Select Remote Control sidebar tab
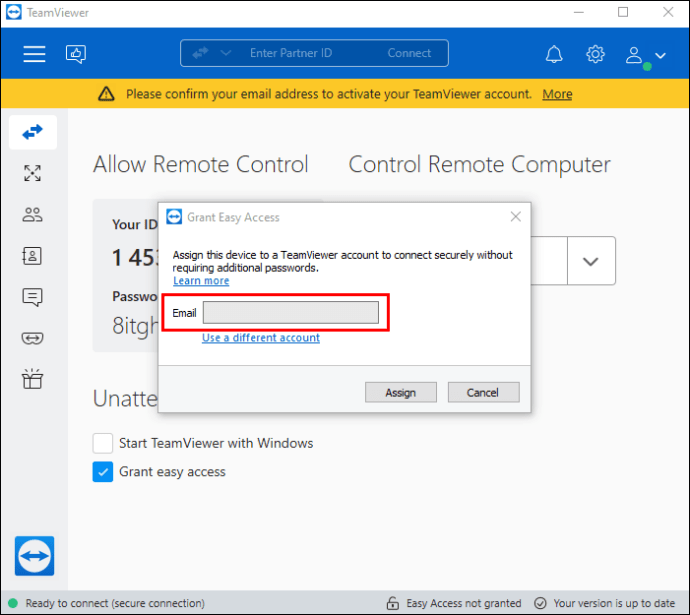The width and height of the screenshot is (690, 615). 33,132
